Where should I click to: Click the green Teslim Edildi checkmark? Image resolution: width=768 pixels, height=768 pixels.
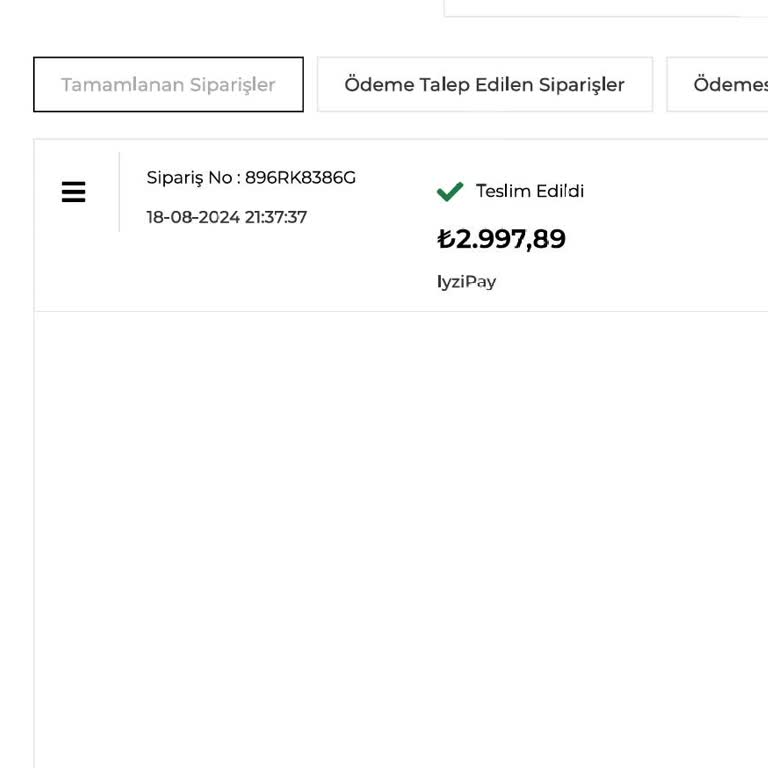(x=450, y=191)
